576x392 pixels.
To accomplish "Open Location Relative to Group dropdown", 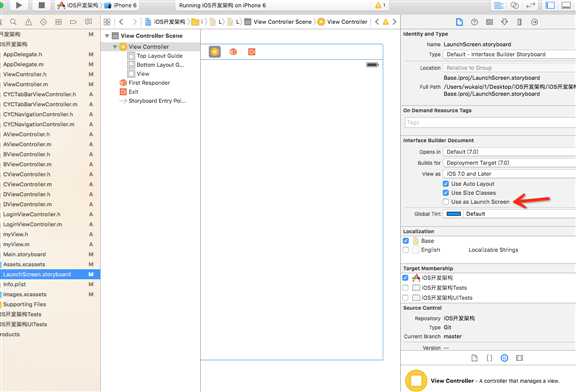I will [509, 68].
